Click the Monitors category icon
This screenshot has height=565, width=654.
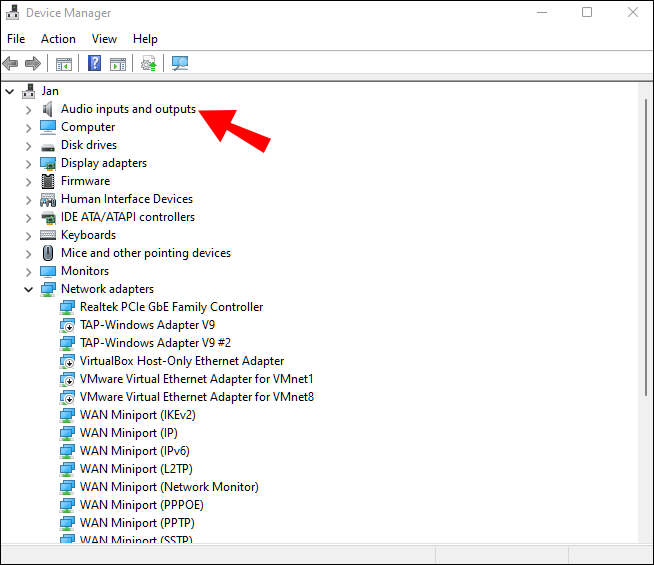click(48, 271)
